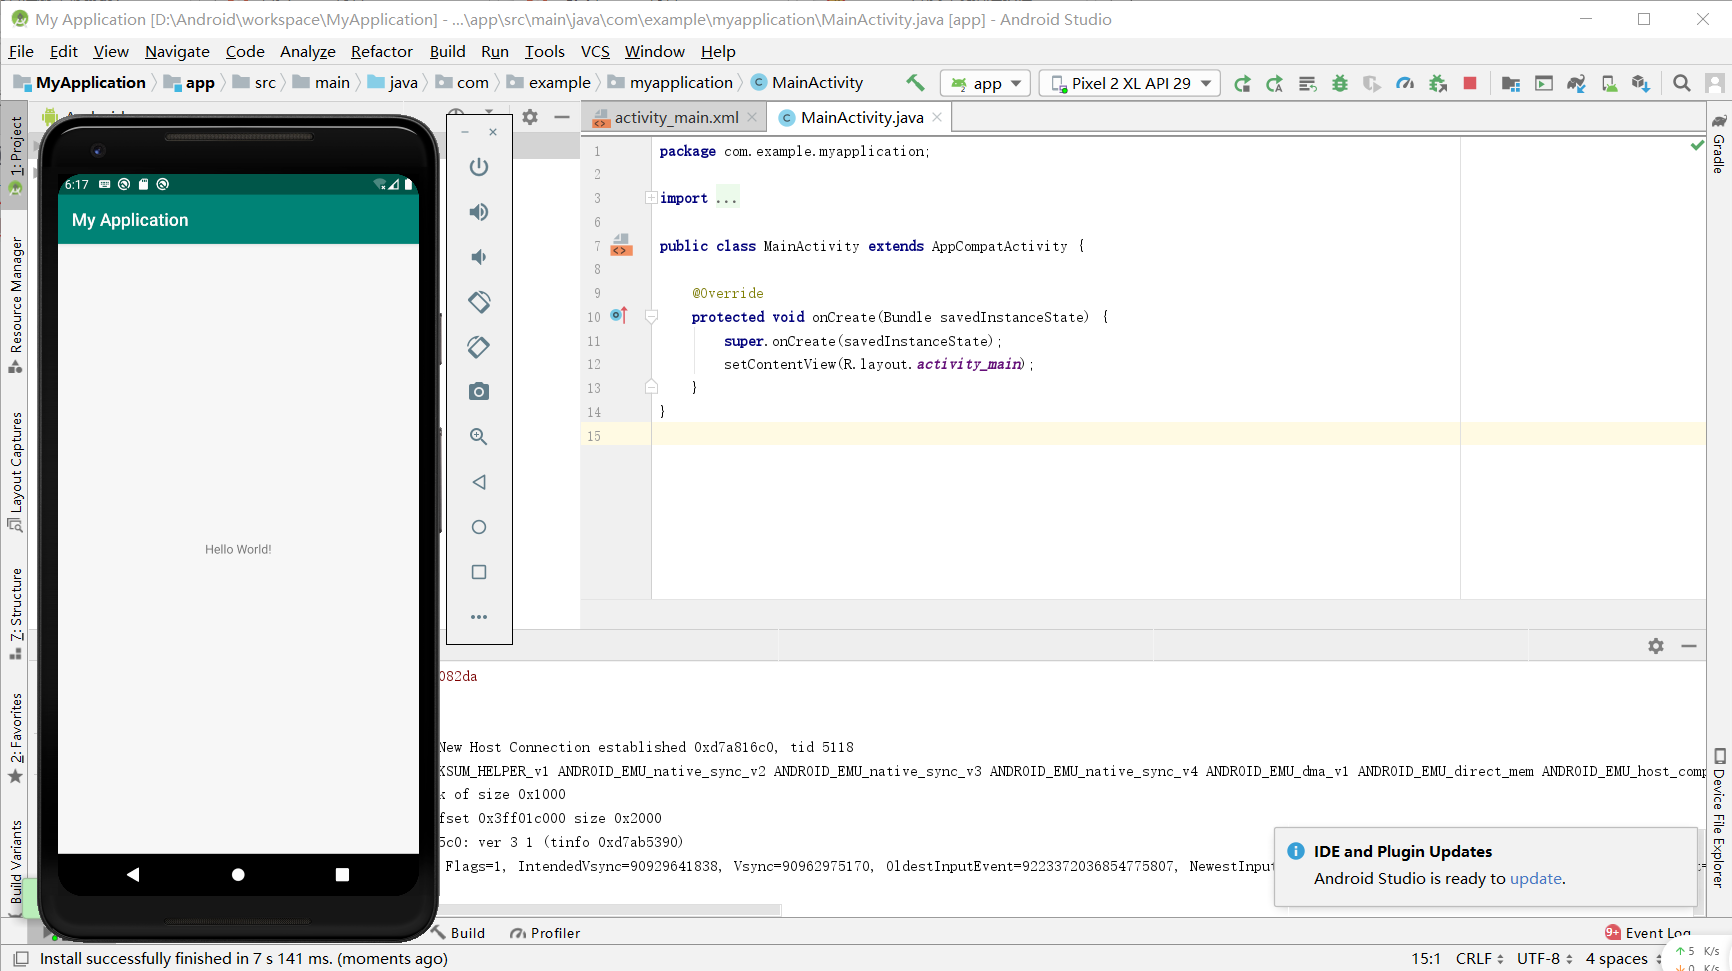
Task: Open the Build menu
Action: tap(447, 52)
